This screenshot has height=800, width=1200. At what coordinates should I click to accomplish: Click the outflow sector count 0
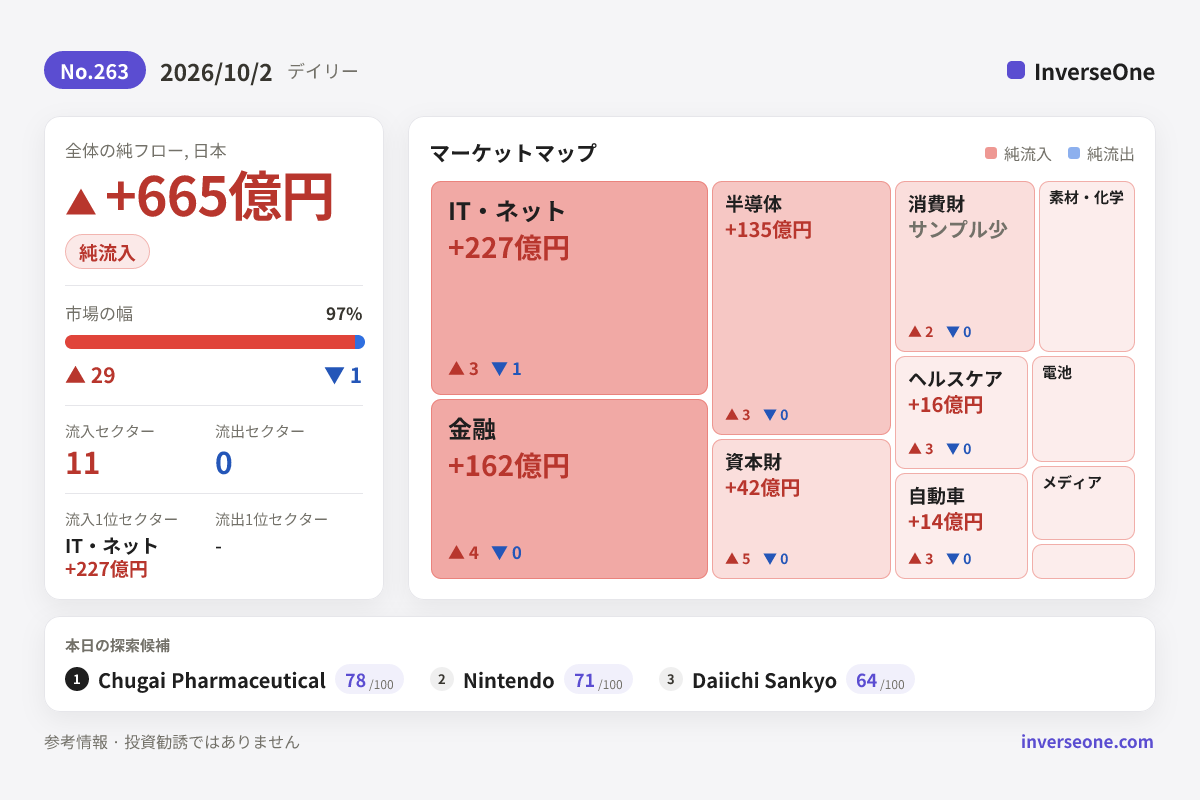(x=224, y=463)
